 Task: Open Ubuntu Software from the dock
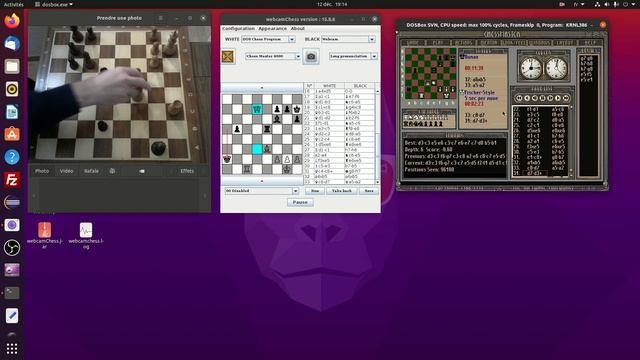click(x=12, y=134)
